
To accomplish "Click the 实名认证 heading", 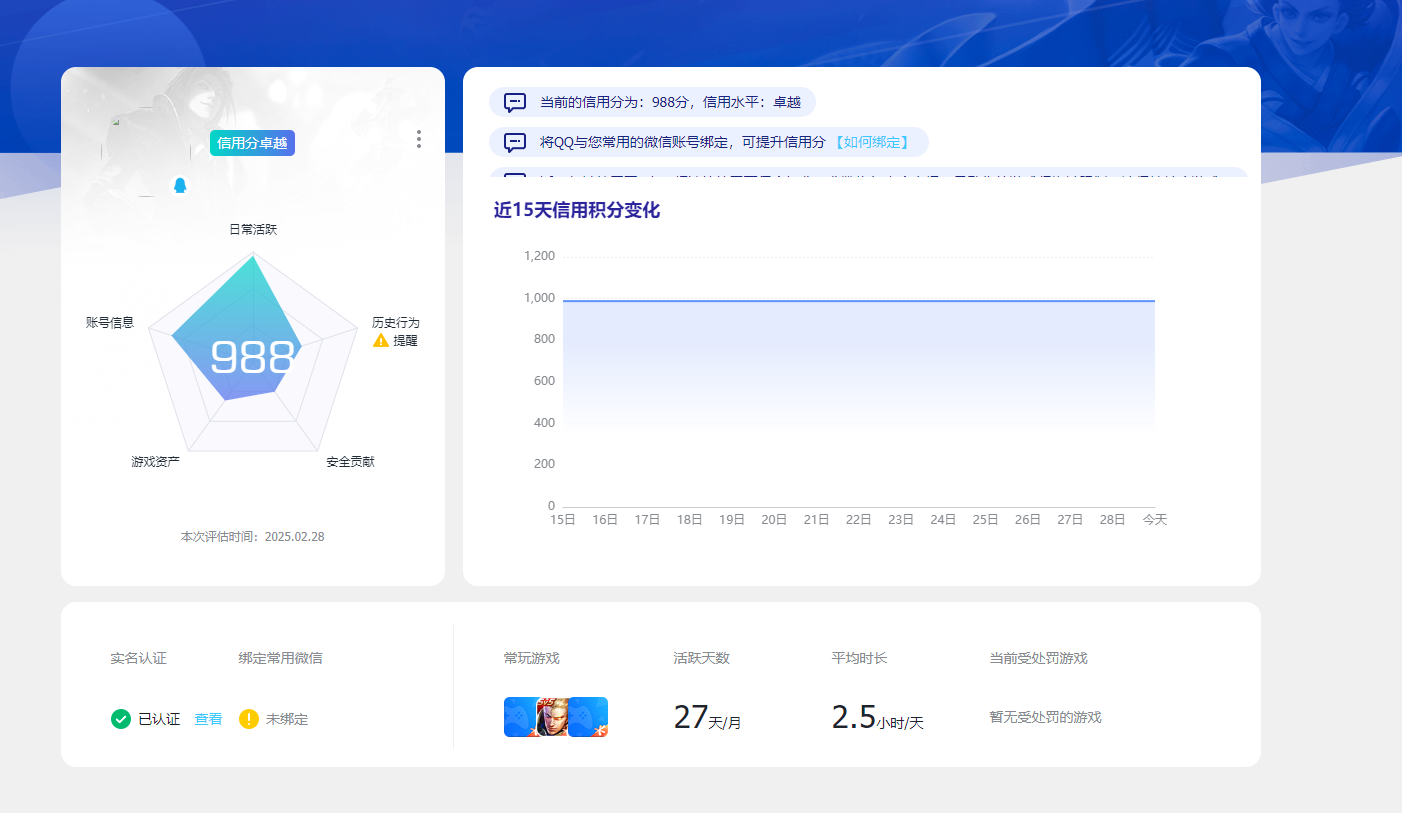I will (138, 658).
